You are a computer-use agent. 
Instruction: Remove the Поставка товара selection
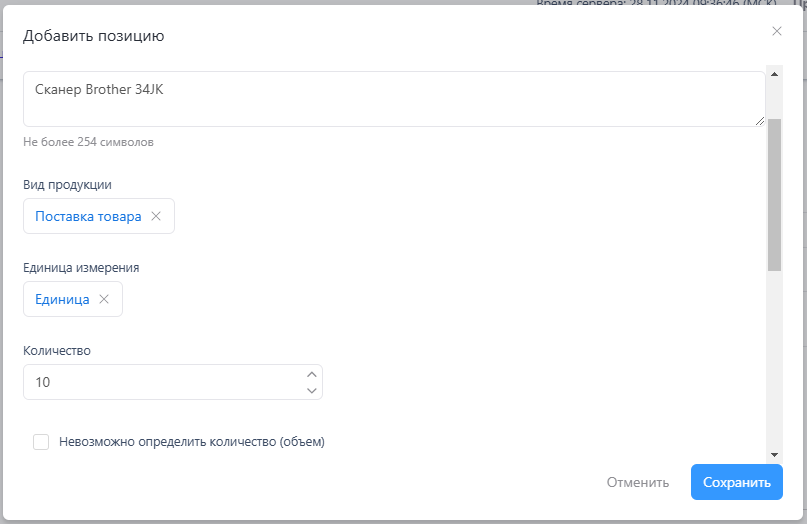(x=155, y=216)
